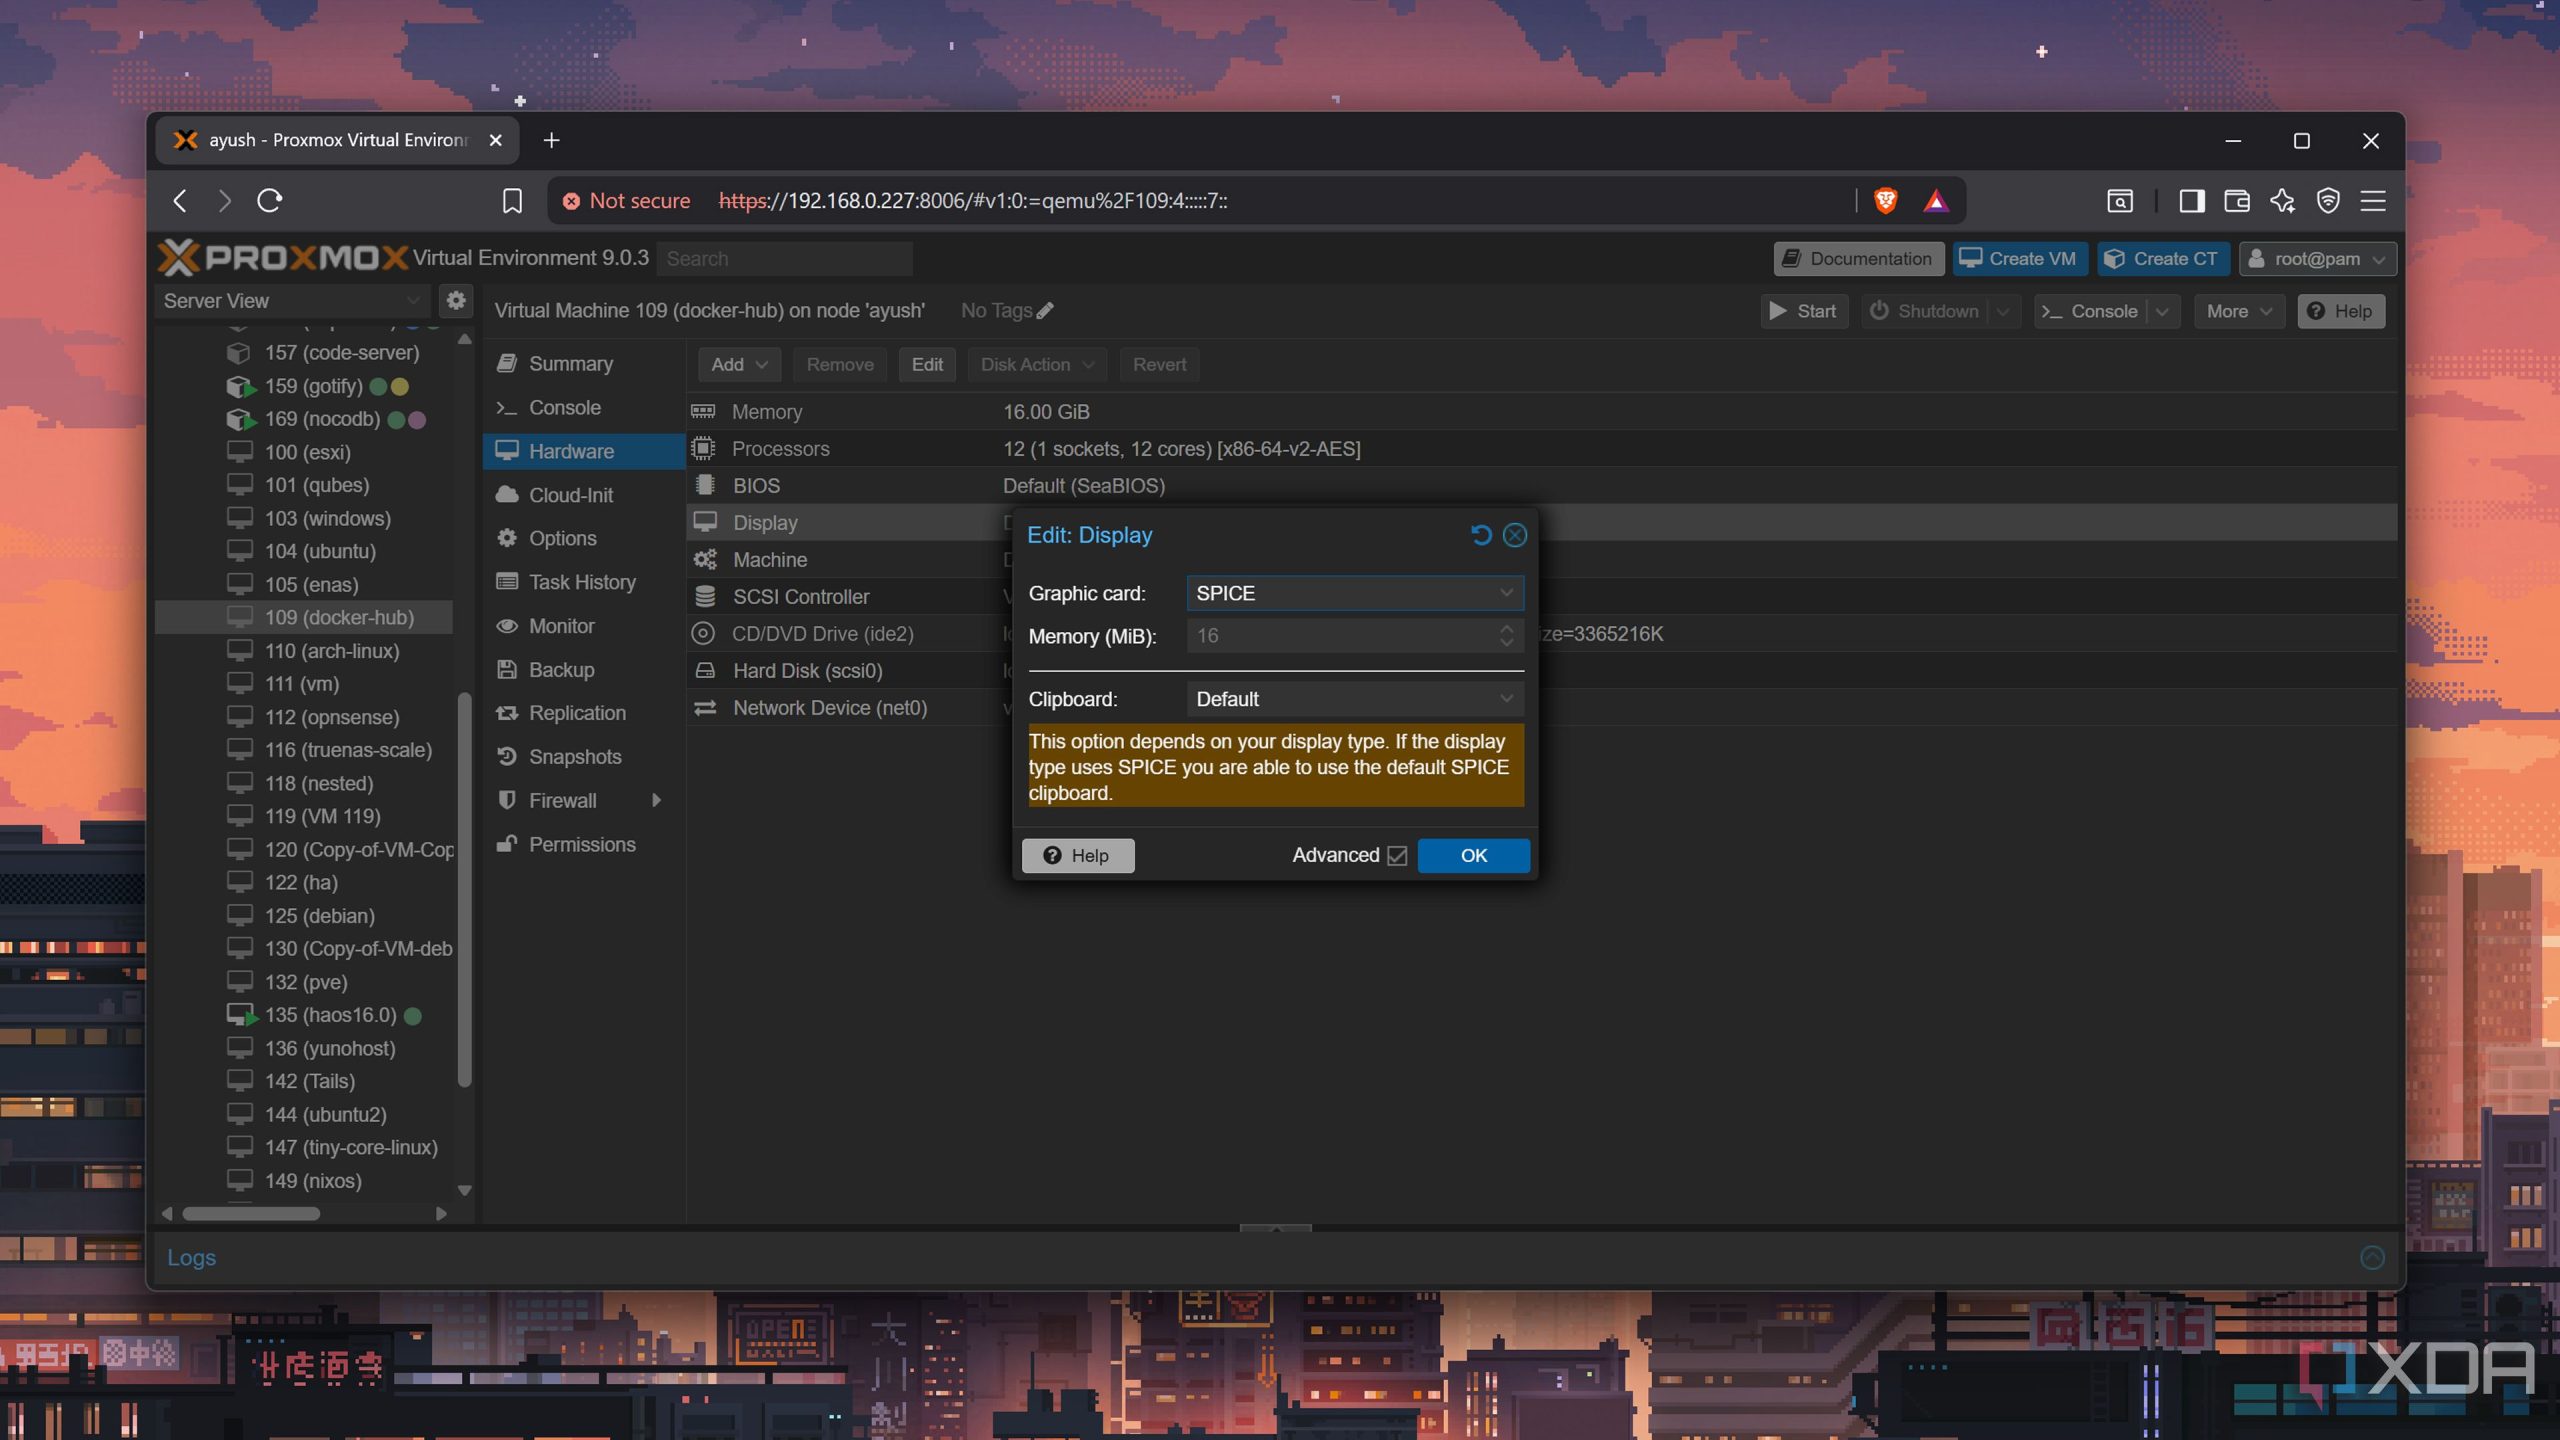The width and height of the screenshot is (2560, 1440).
Task: Open the Brave Rewards triangle icon
Action: (1936, 201)
